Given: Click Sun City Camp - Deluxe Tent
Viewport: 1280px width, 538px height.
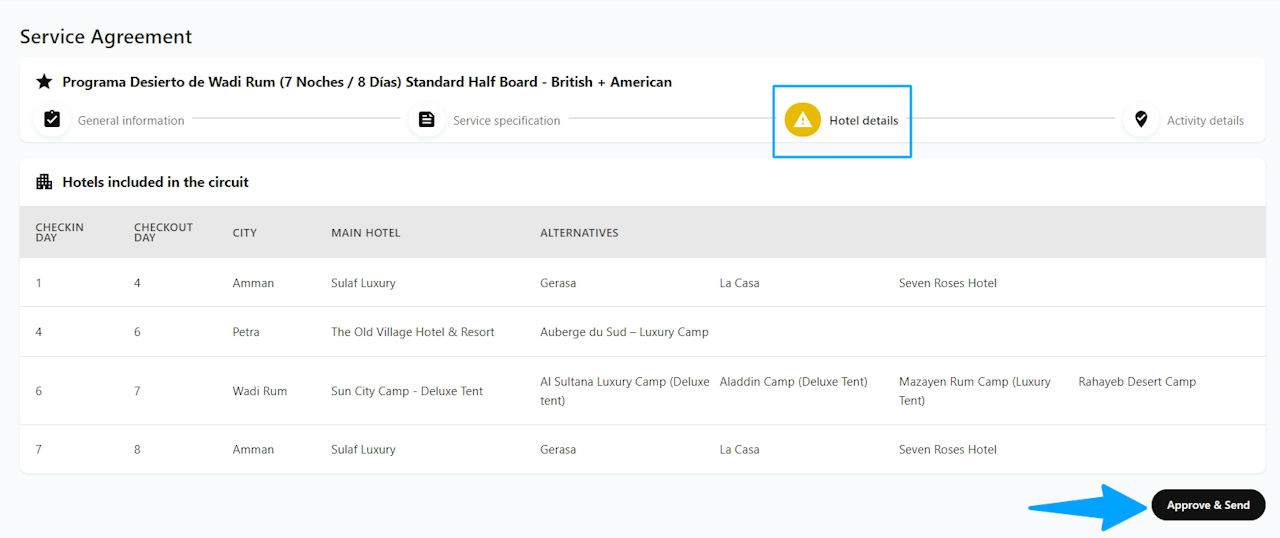Looking at the screenshot, I should (x=407, y=391).
